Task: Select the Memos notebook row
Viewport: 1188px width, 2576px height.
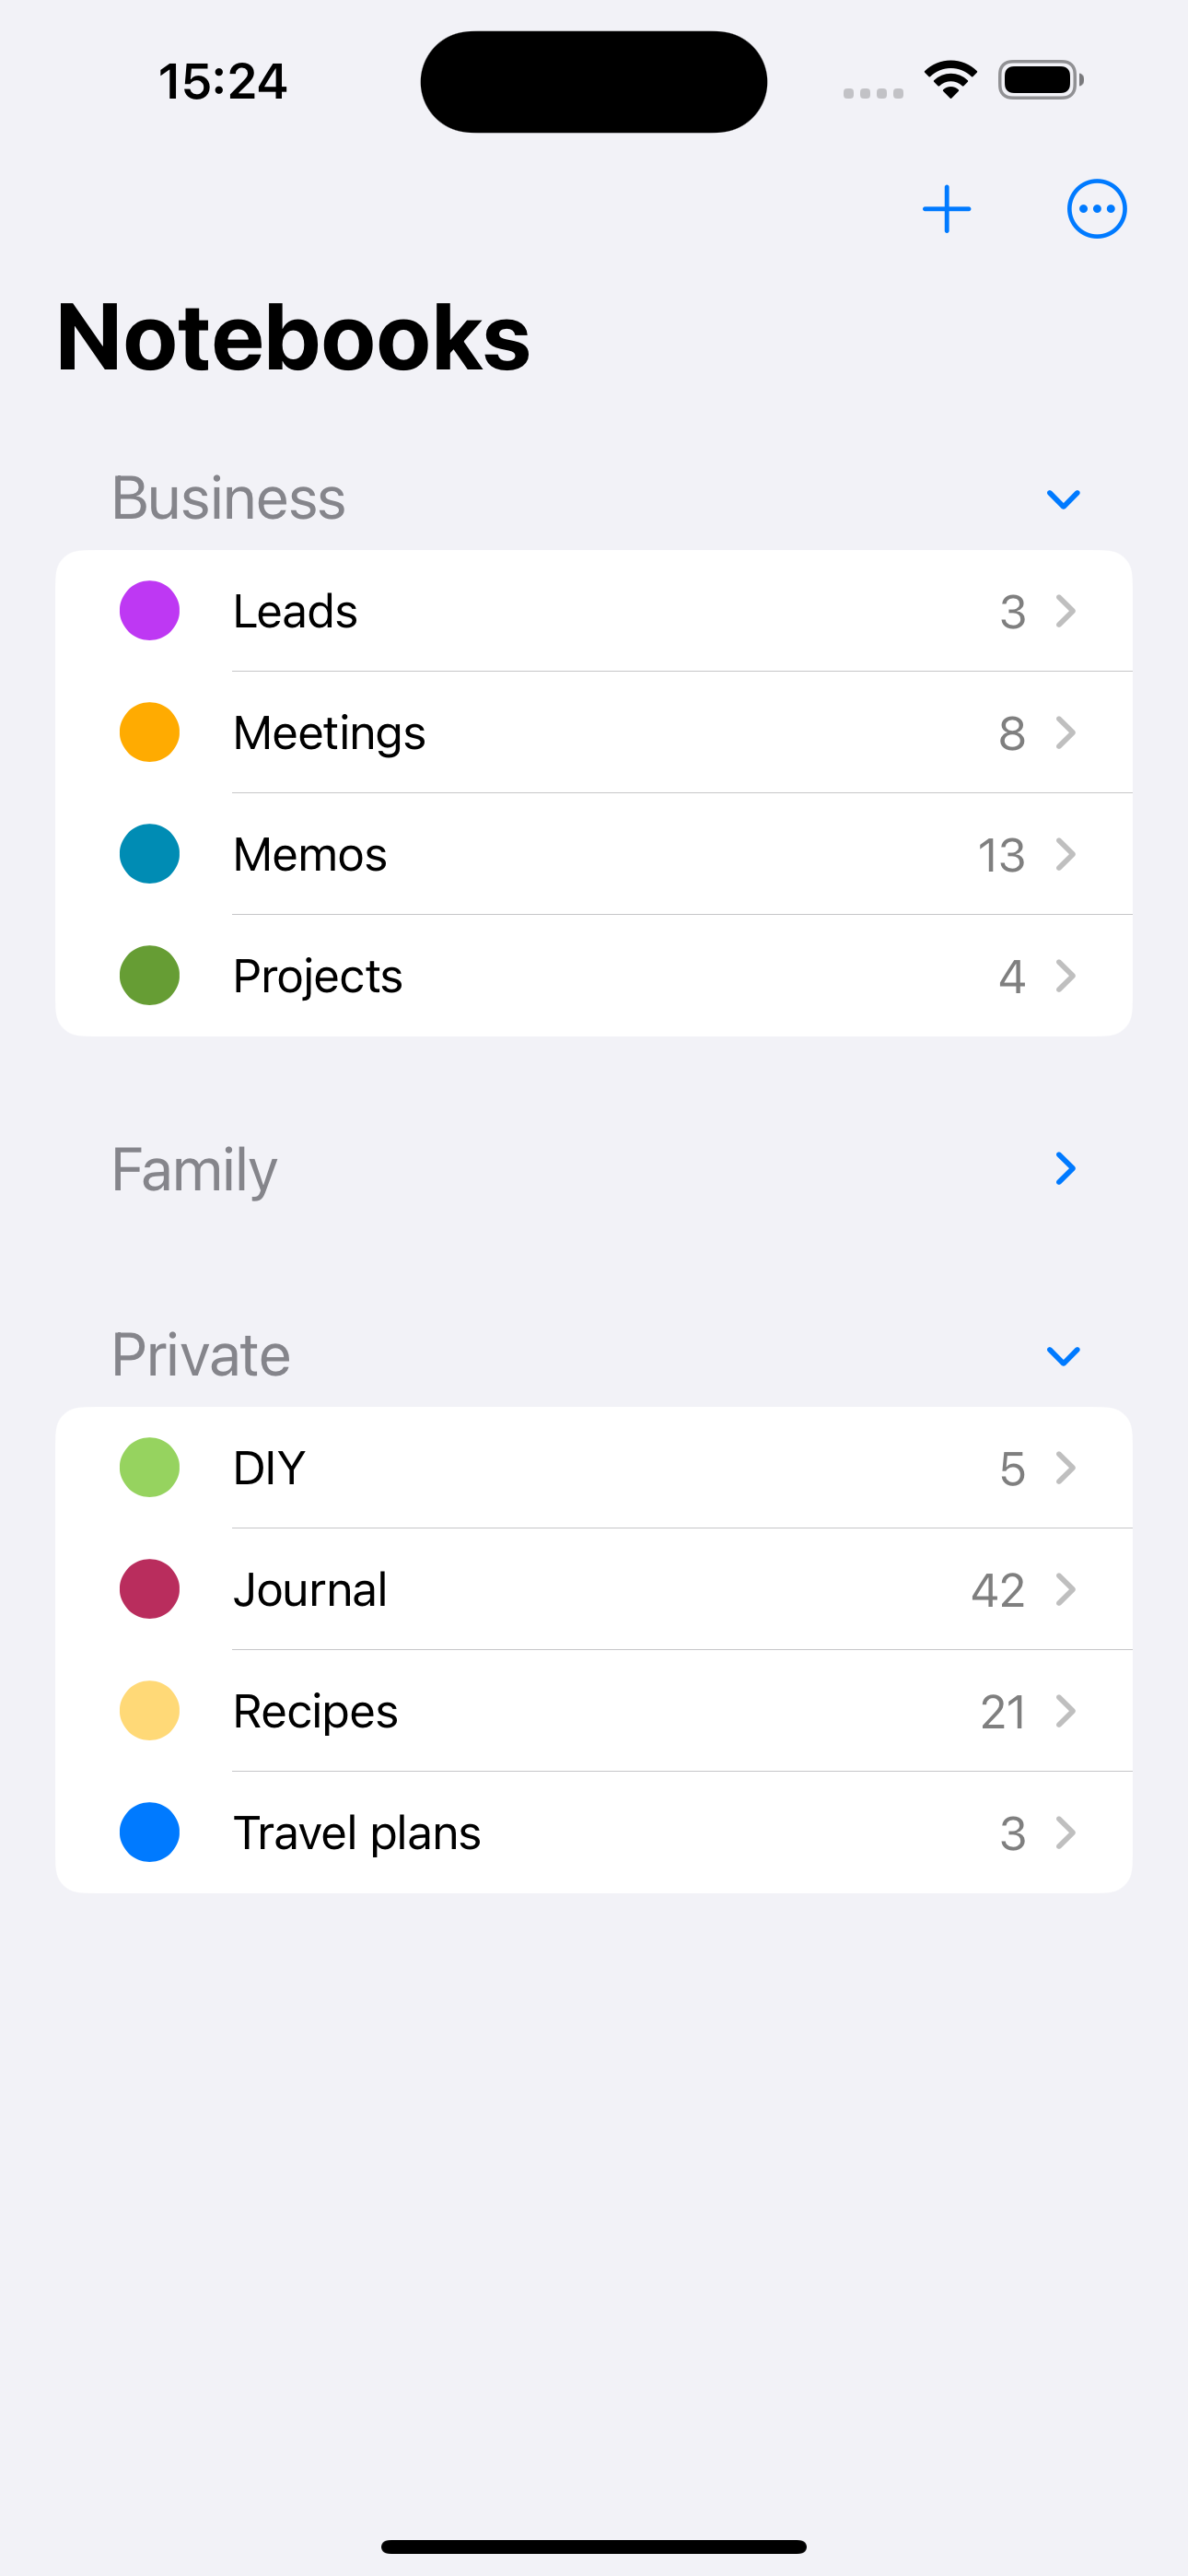Action: click(594, 855)
